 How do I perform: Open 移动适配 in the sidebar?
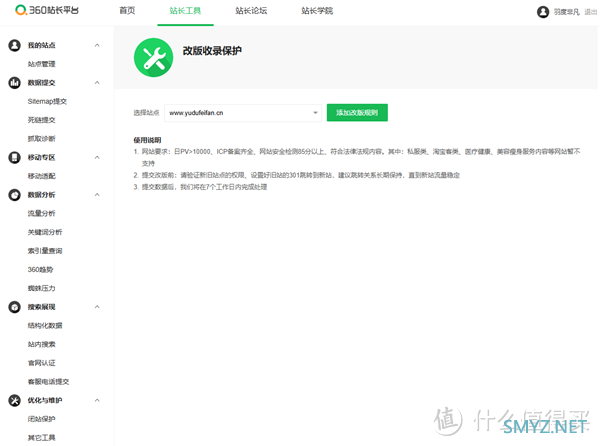(41, 176)
